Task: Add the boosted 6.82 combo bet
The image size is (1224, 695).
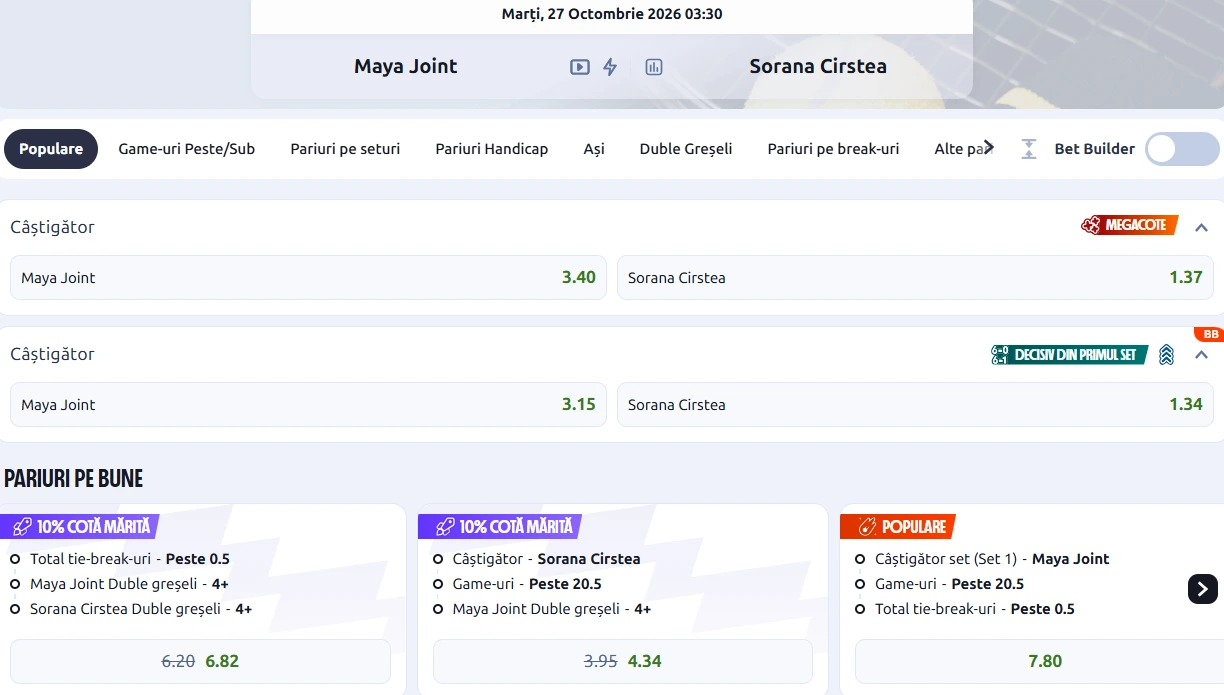Action: click(x=200, y=661)
